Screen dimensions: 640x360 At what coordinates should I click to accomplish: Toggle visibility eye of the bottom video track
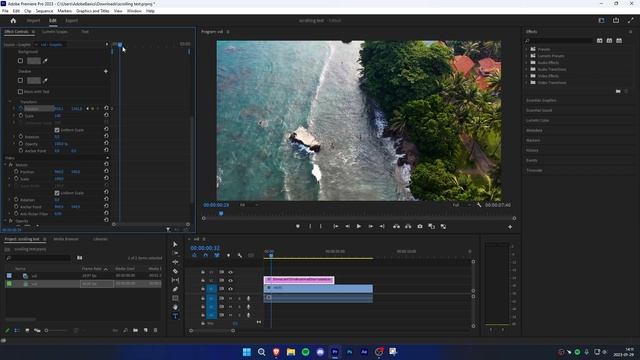[x=231, y=289]
